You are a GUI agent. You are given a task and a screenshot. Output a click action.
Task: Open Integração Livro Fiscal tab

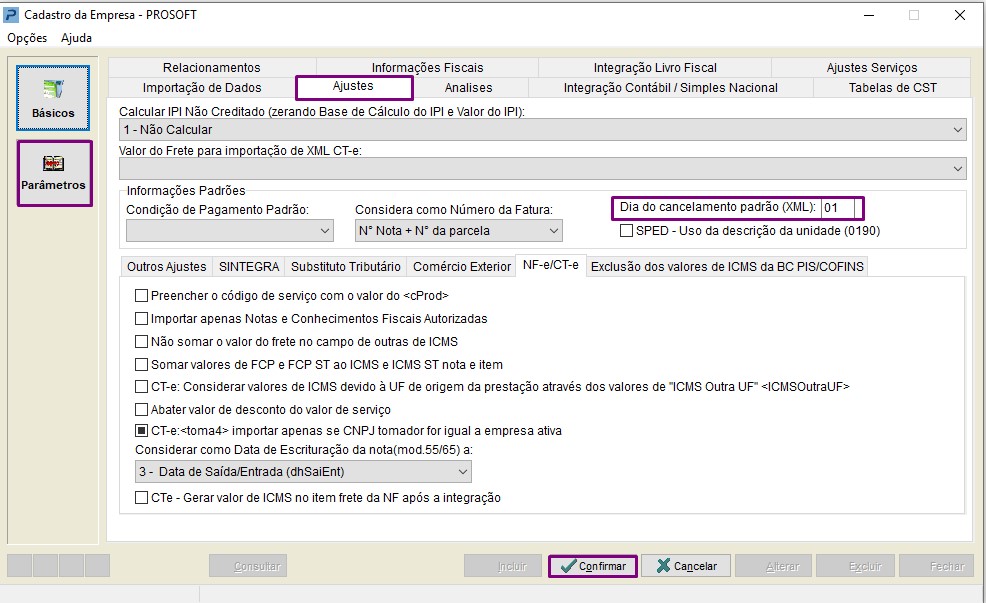[x=655, y=67]
